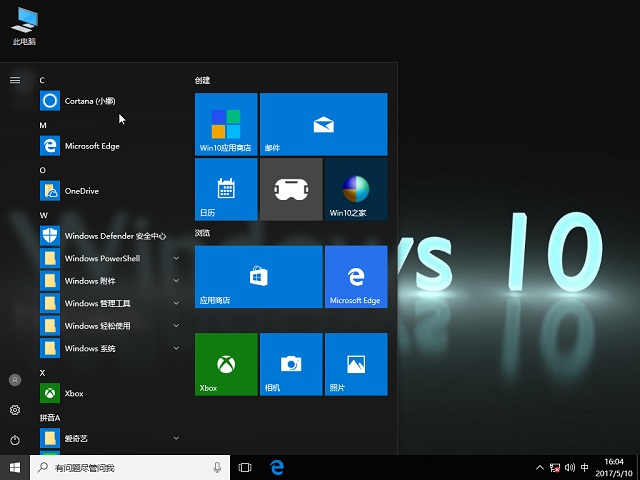640x480 pixels.
Task: Open the This PC desktop icon
Action: 24,27
